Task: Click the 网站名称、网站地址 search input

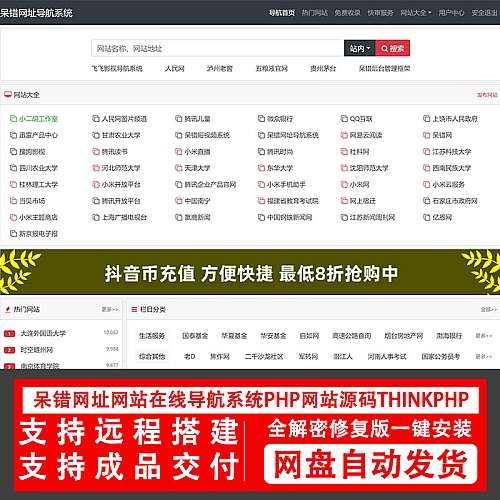Action: tap(217, 49)
